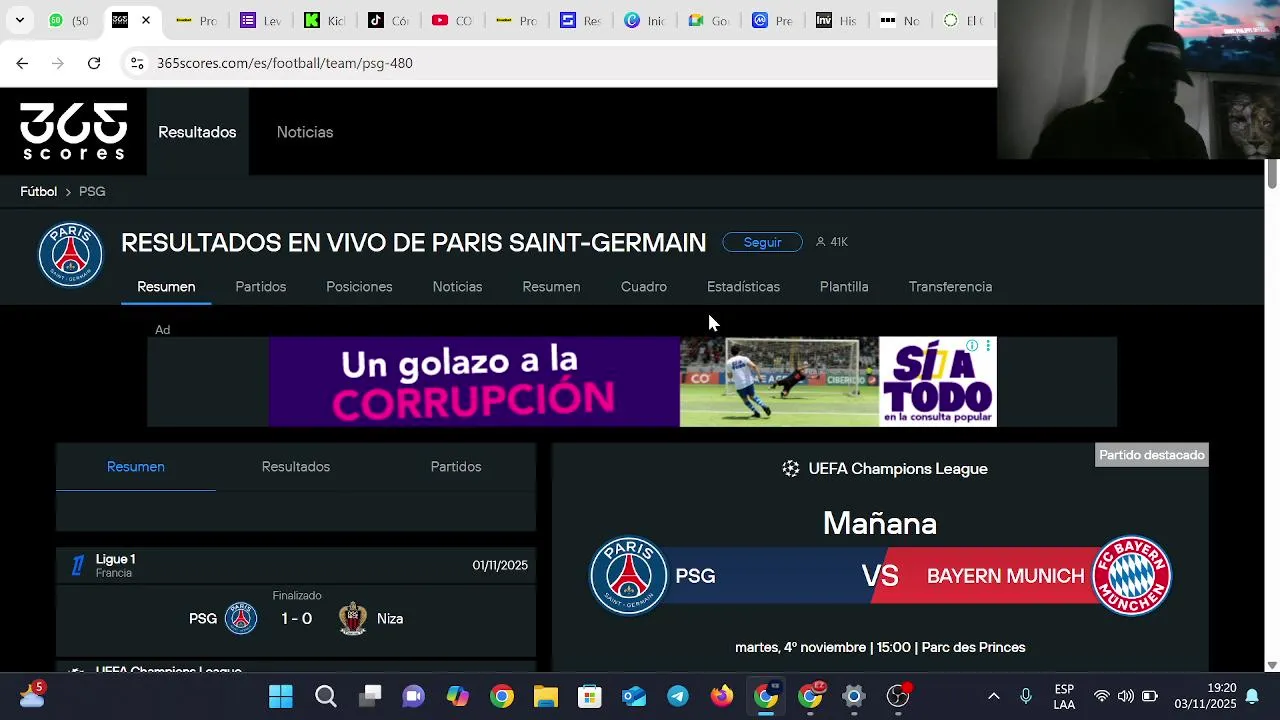The height and width of the screenshot is (720, 1280).
Task: Open OBS Studio from the taskbar
Action: 898,696
